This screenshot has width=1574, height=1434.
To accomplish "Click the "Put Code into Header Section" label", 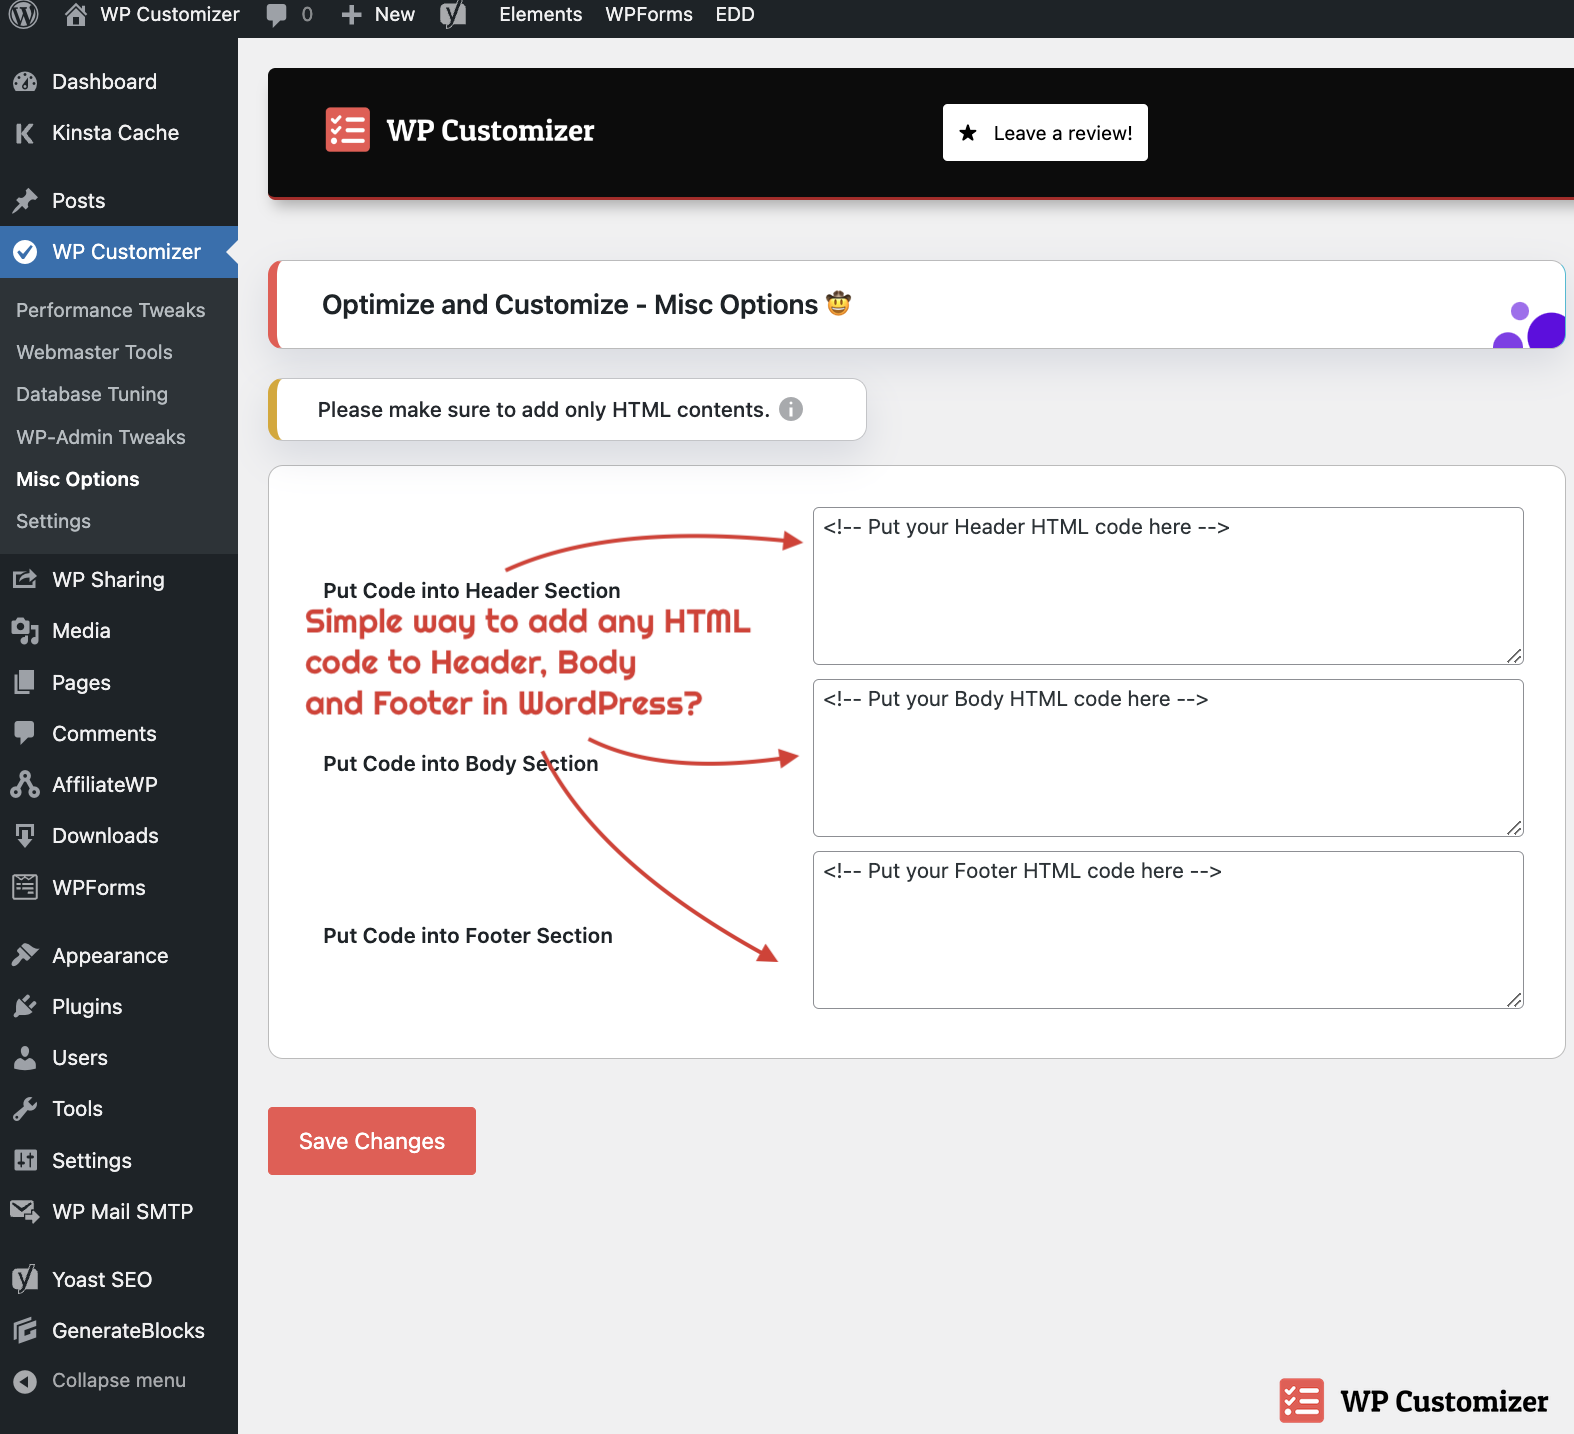I will pyautogui.click(x=472, y=591).
